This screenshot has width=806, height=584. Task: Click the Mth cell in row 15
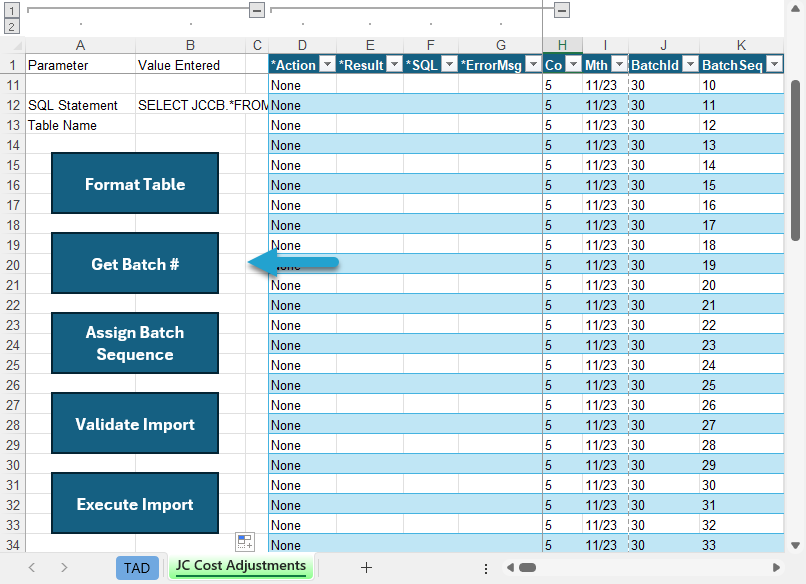[x=605, y=166]
